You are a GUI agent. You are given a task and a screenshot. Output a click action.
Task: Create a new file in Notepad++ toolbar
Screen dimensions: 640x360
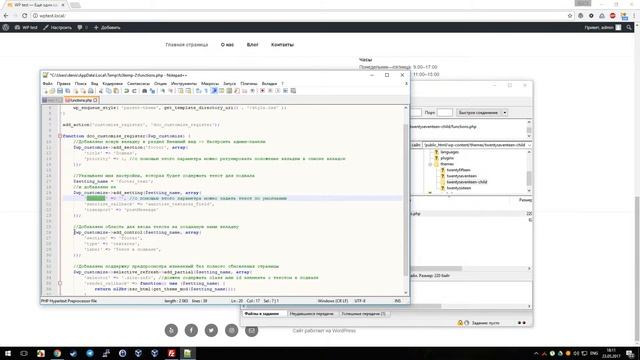(x=46, y=91)
